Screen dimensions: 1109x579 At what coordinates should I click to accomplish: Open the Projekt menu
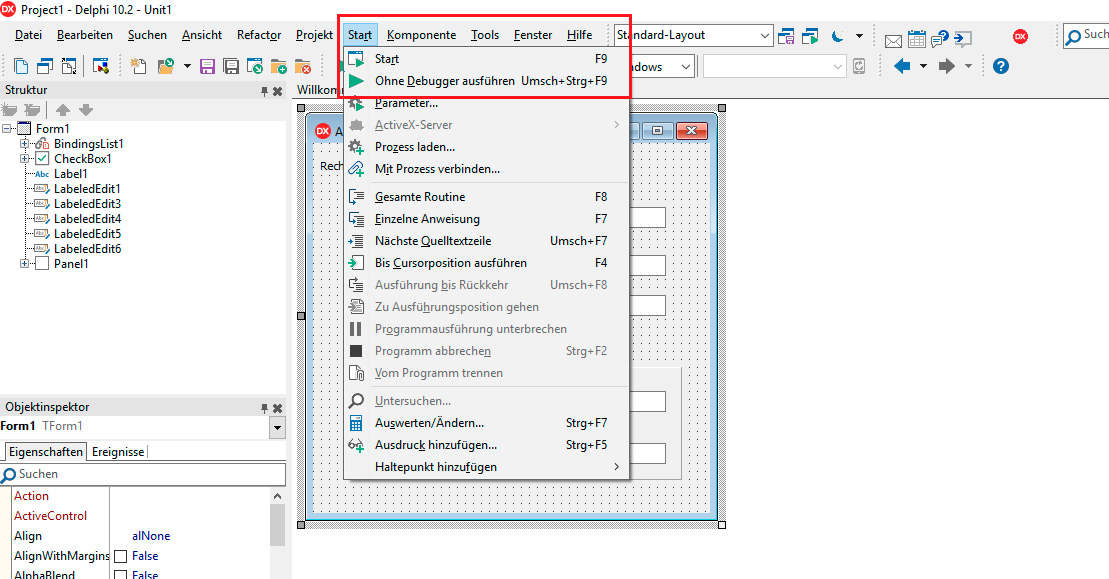point(314,35)
